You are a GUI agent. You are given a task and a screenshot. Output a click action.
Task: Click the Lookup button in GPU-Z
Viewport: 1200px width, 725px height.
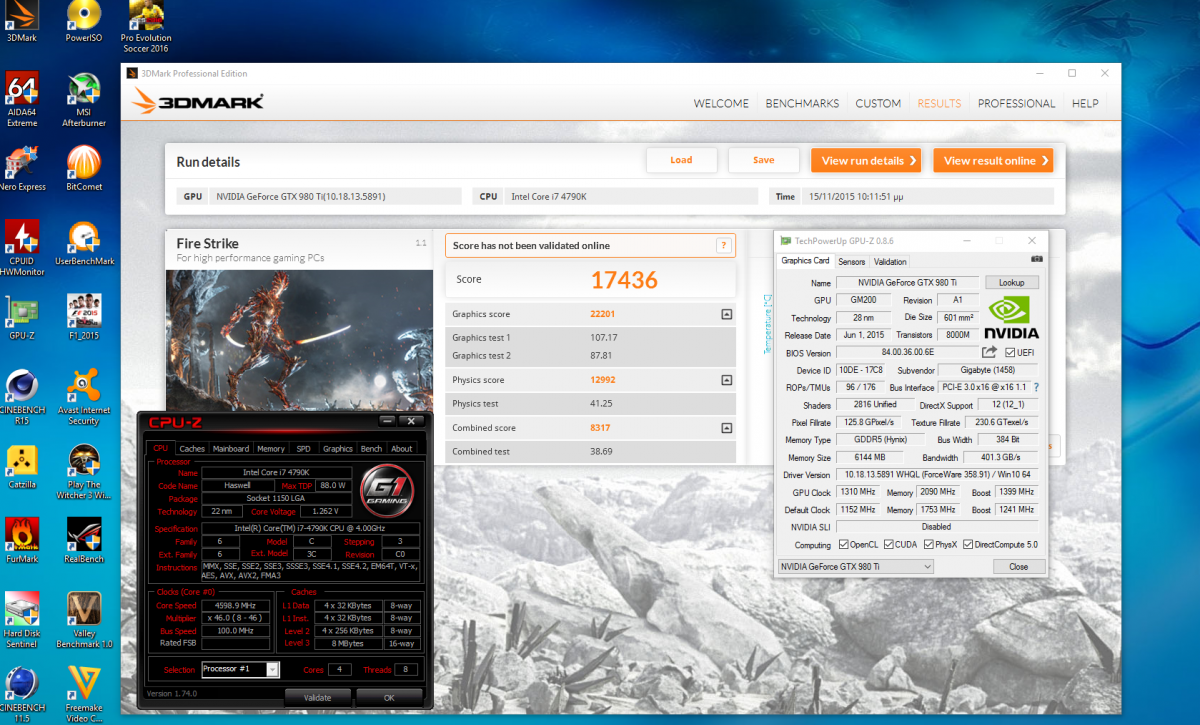tap(1011, 283)
